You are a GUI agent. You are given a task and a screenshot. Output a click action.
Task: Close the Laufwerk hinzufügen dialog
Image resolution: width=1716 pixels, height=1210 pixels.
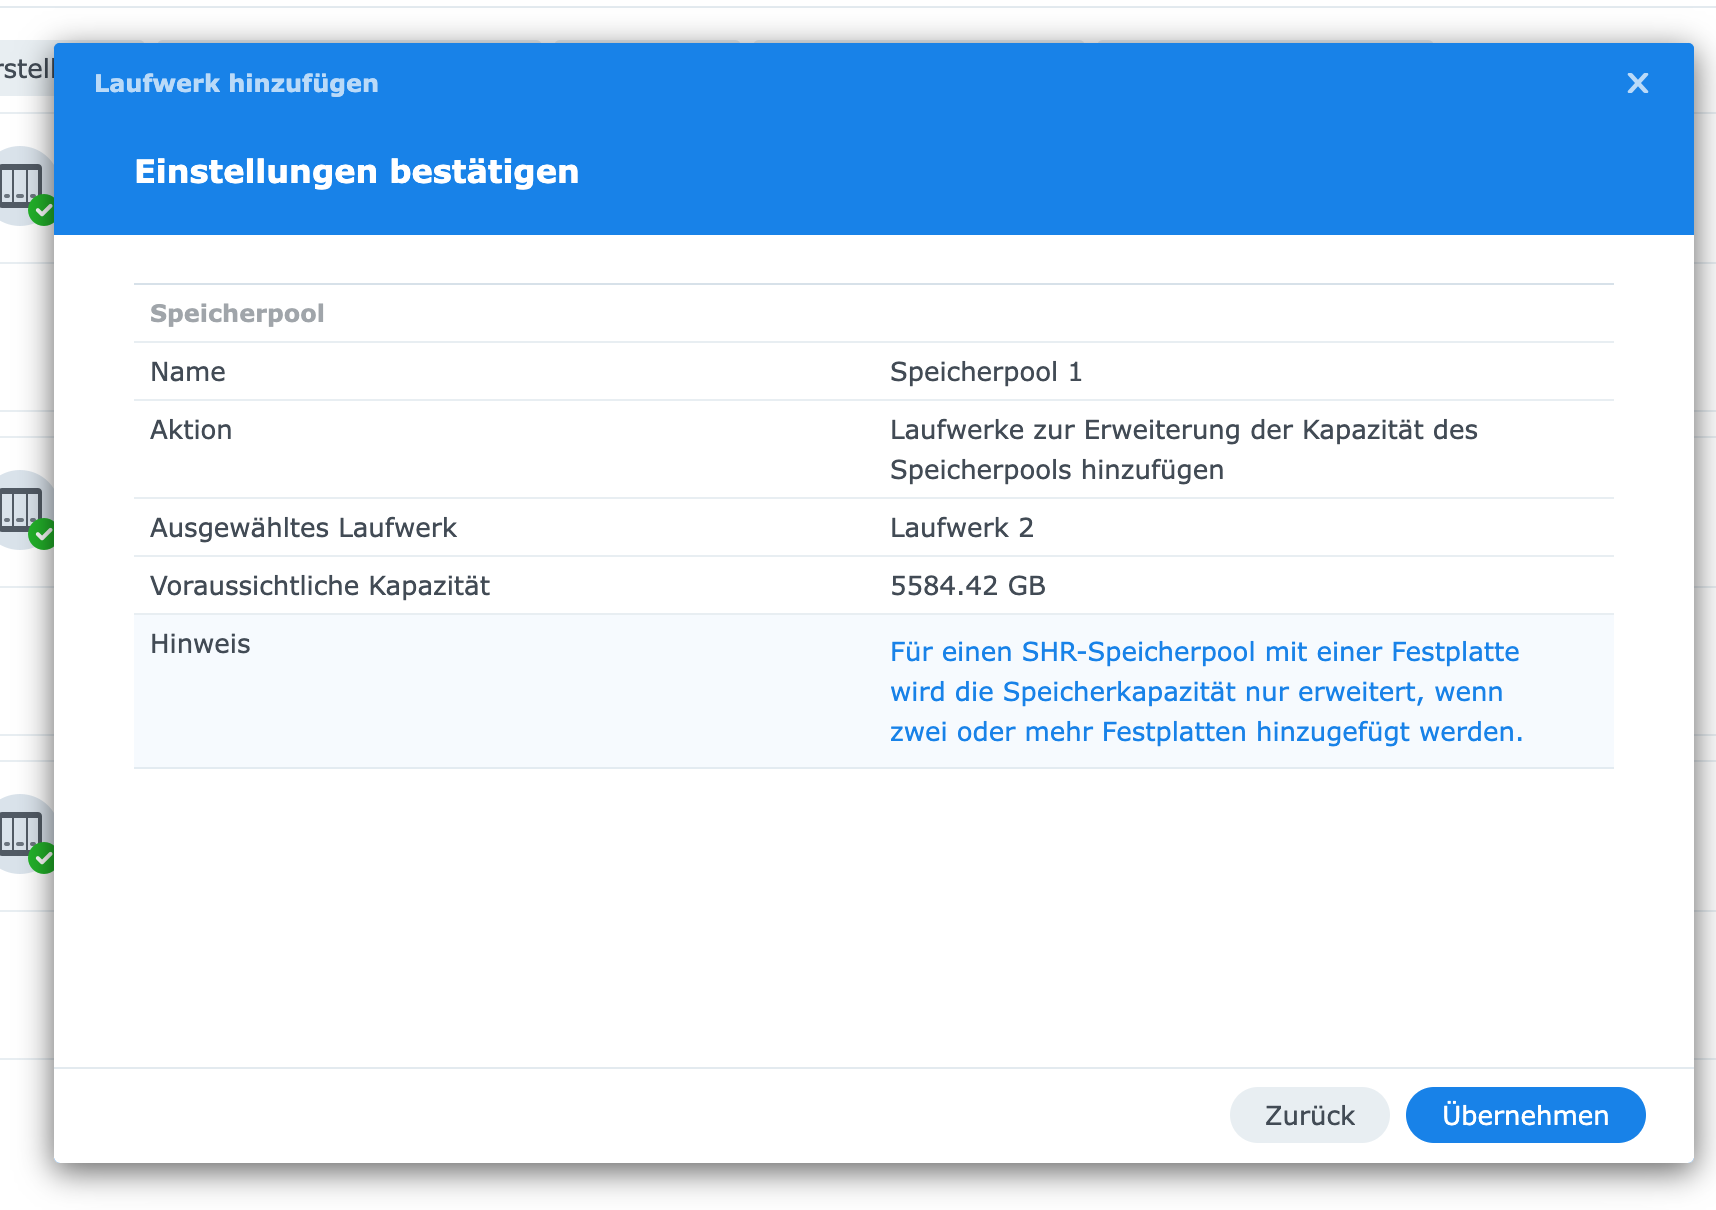tap(1637, 83)
